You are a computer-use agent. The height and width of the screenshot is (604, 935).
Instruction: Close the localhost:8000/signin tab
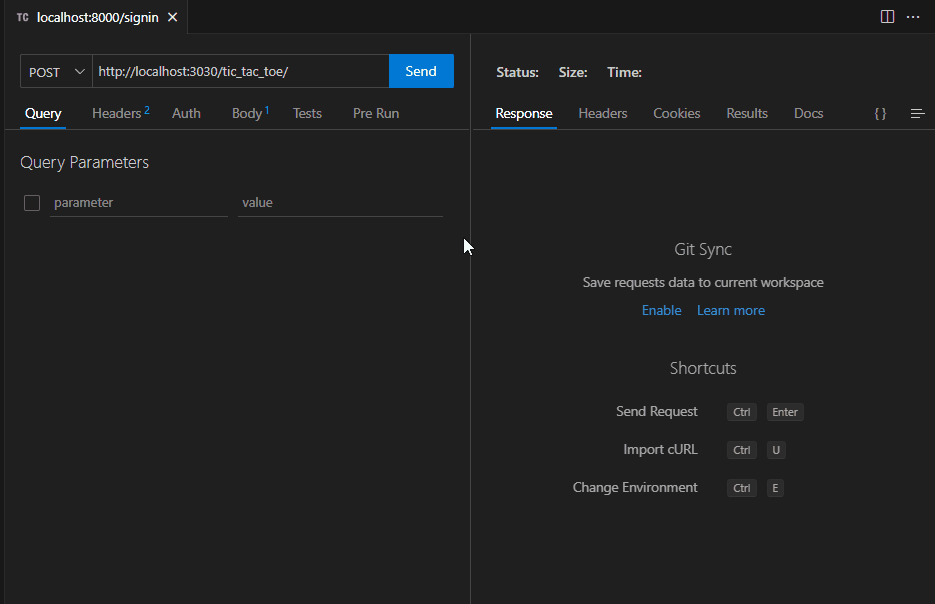[172, 17]
